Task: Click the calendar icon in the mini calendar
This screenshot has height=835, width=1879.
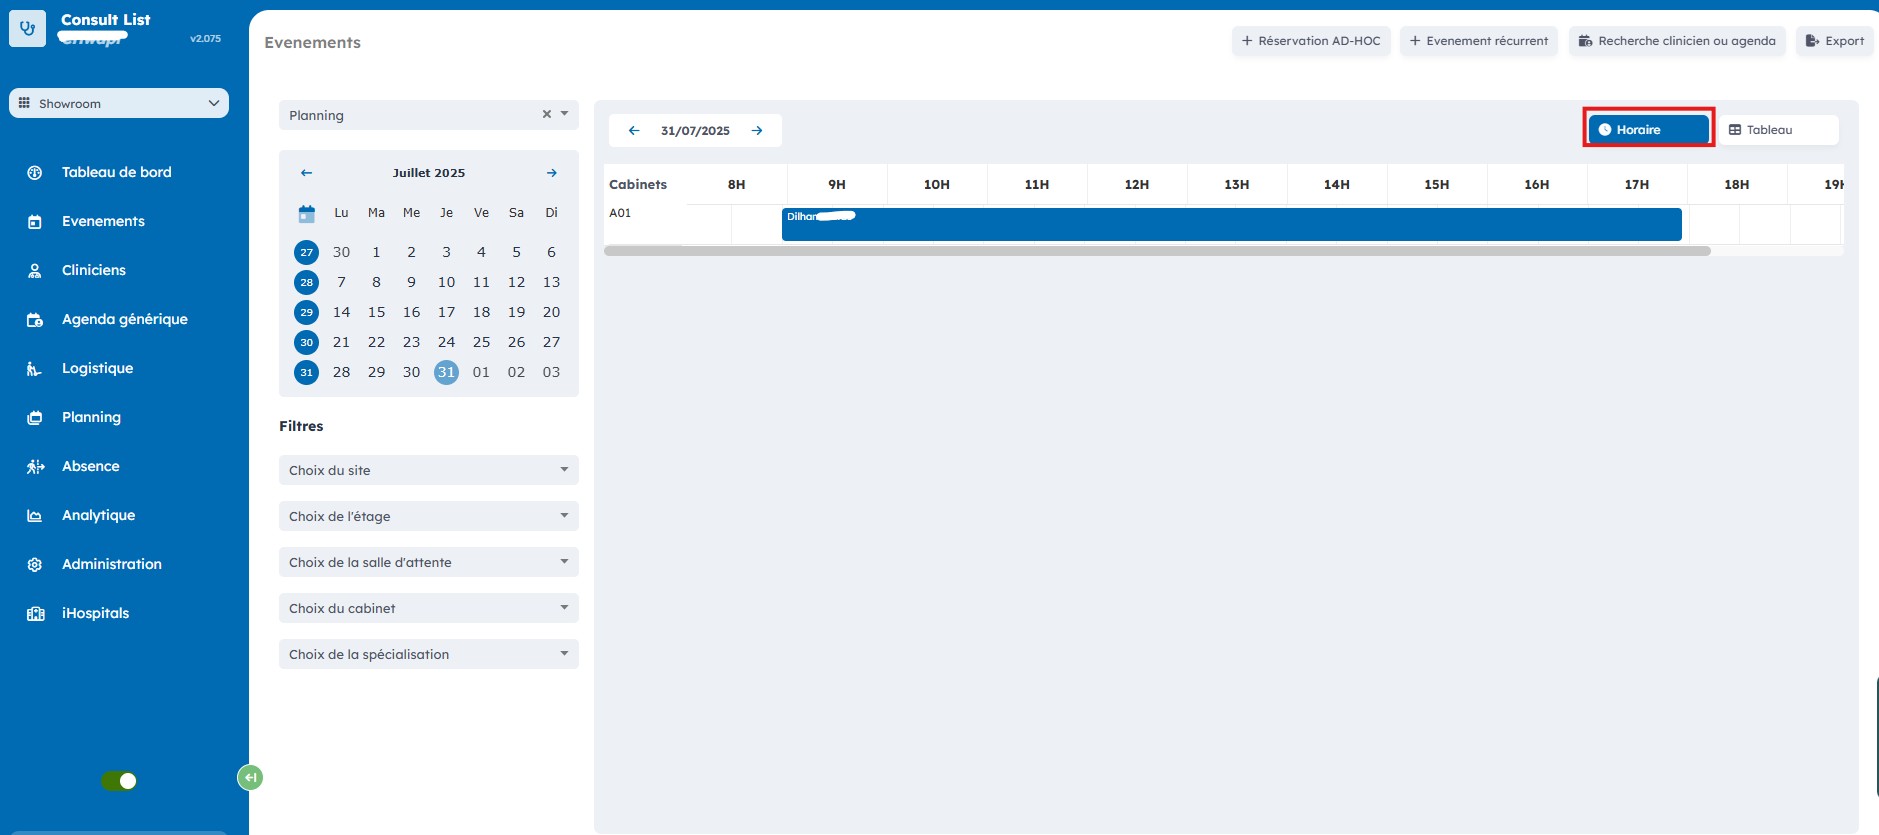Action: (x=307, y=213)
